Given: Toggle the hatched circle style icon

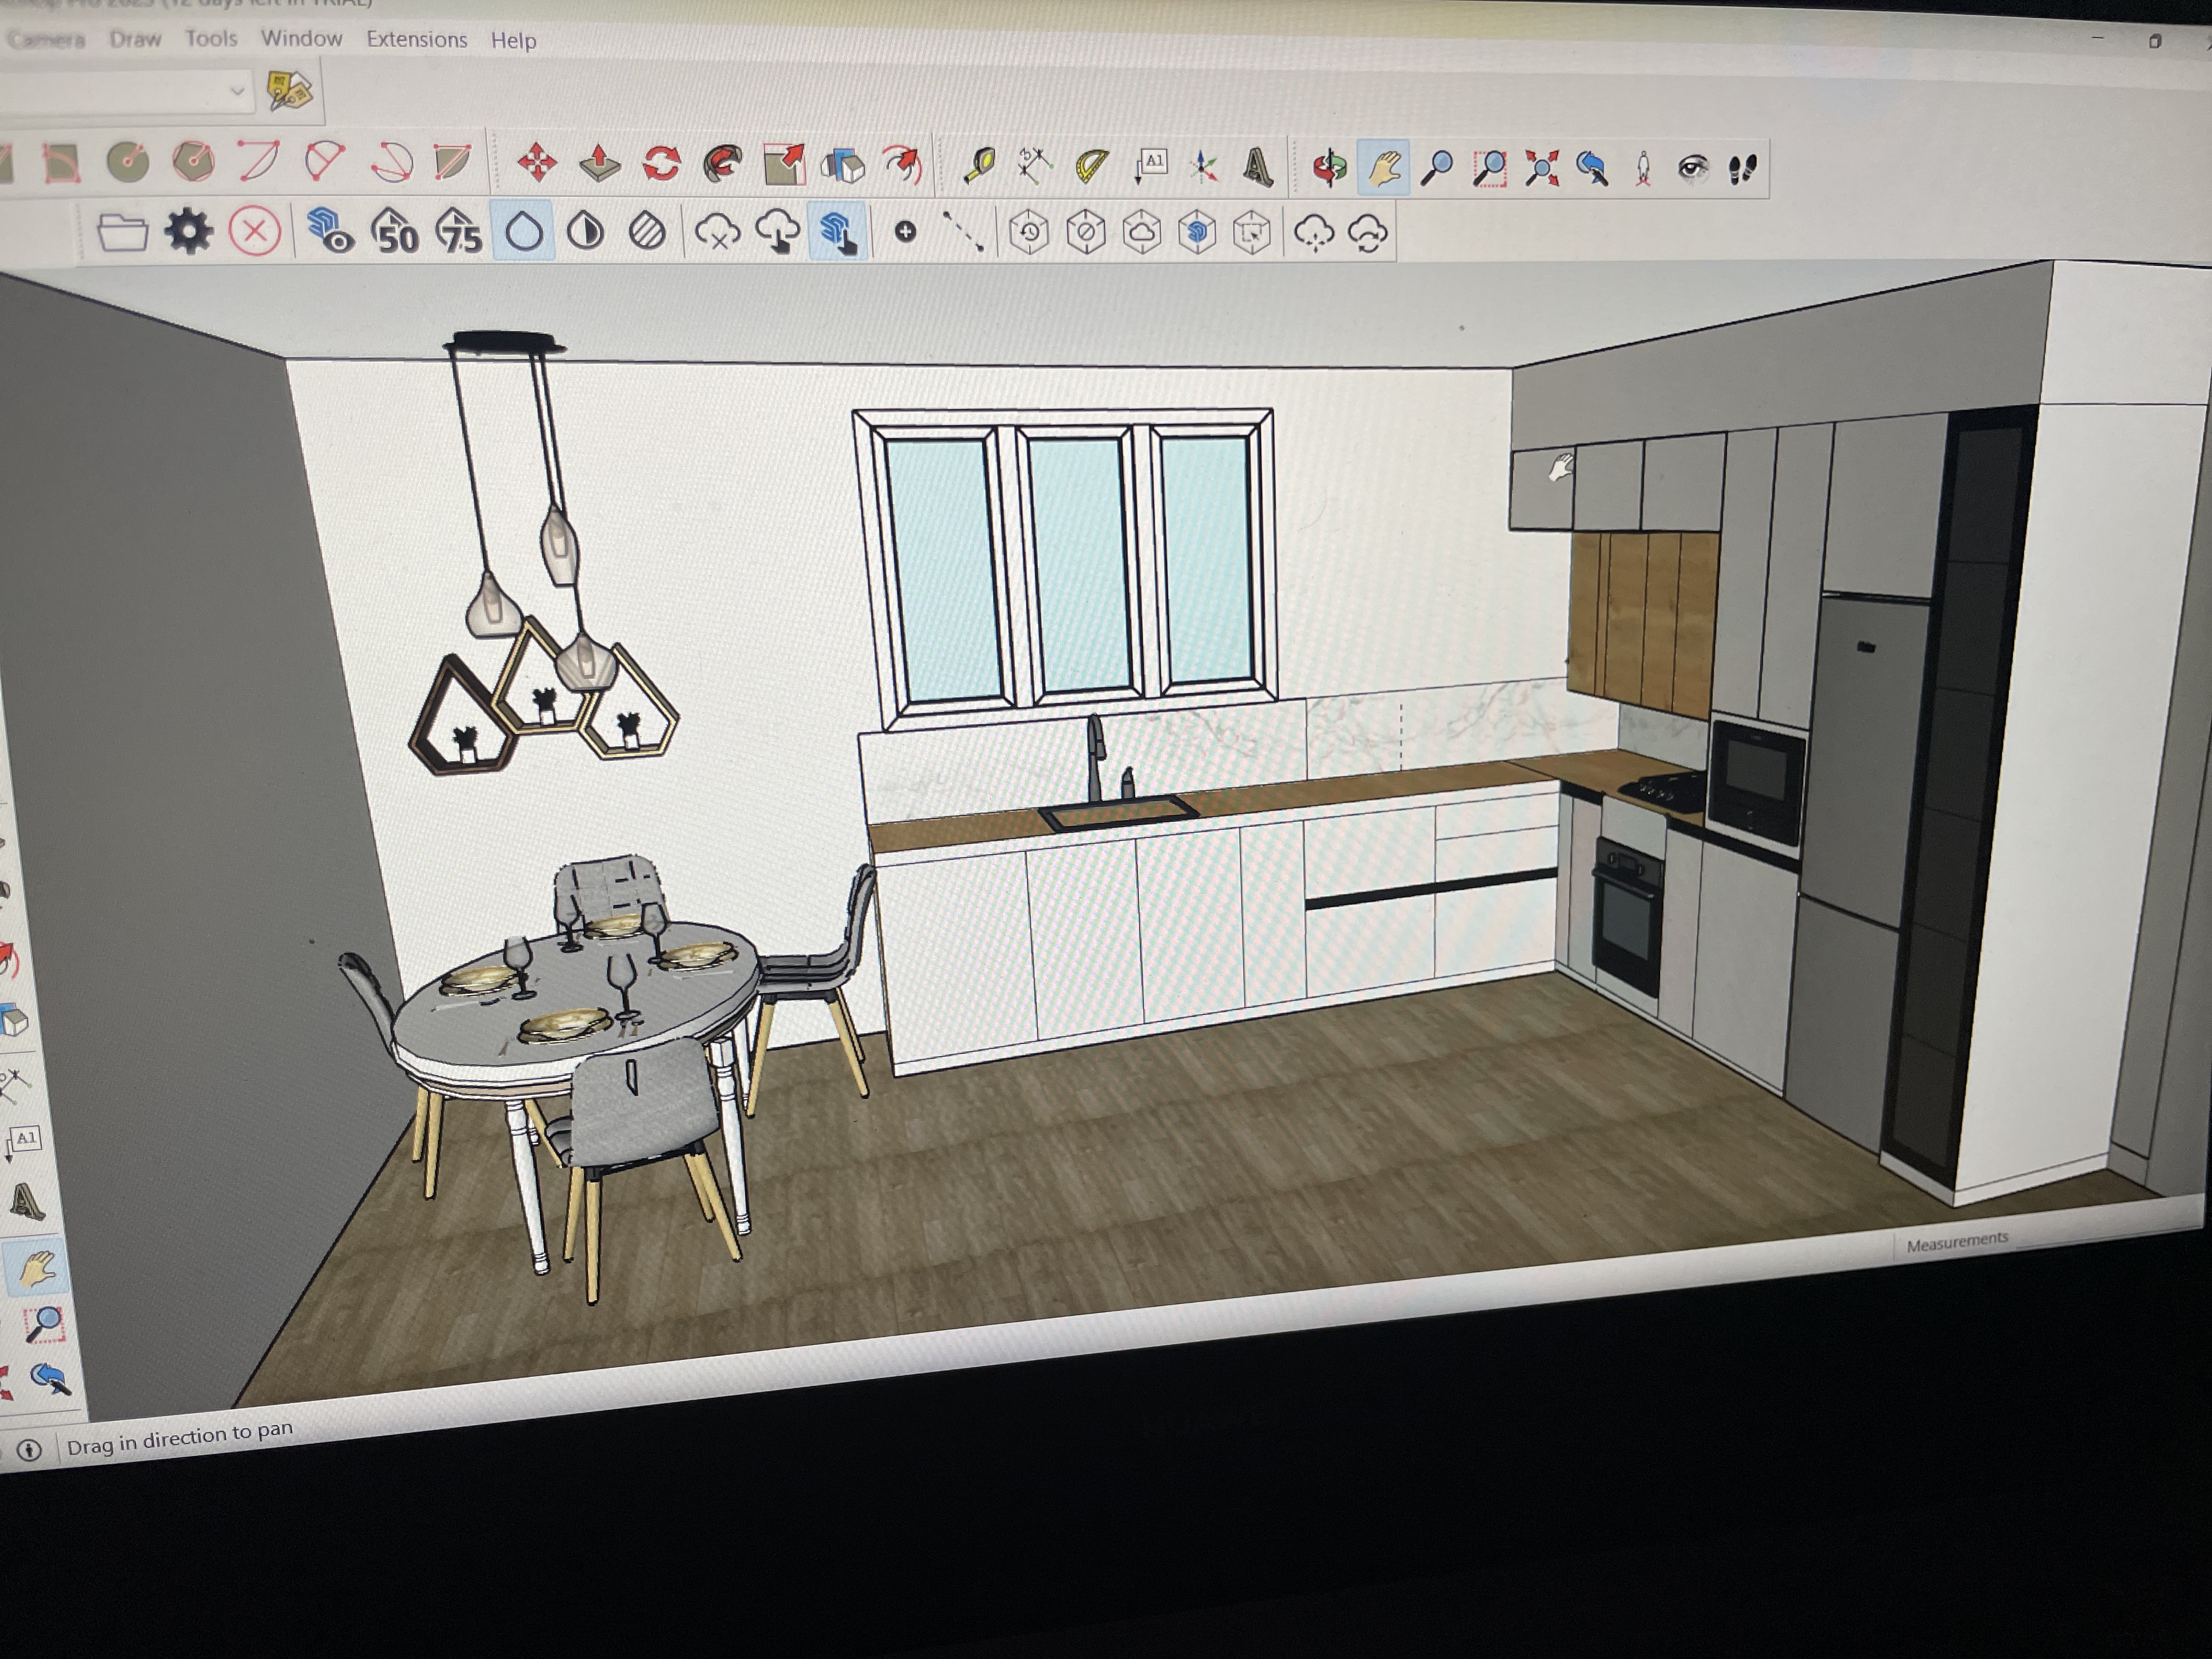Looking at the screenshot, I should (647, 232).
